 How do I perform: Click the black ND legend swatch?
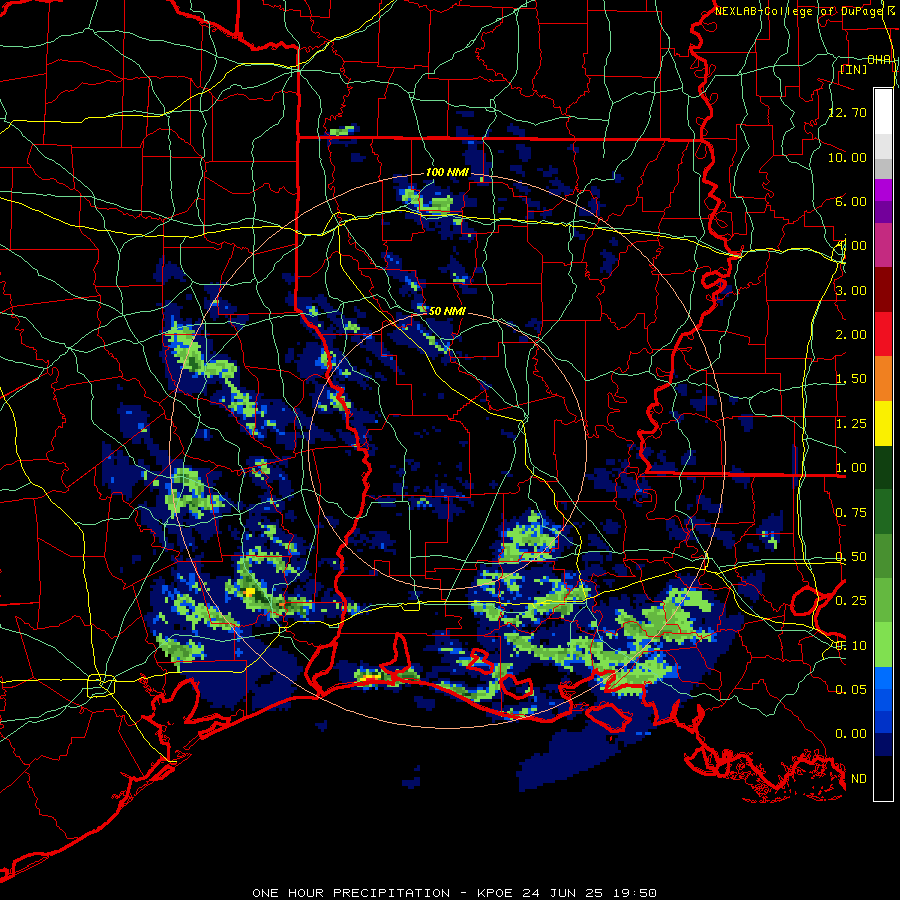[x=883, y=778]
